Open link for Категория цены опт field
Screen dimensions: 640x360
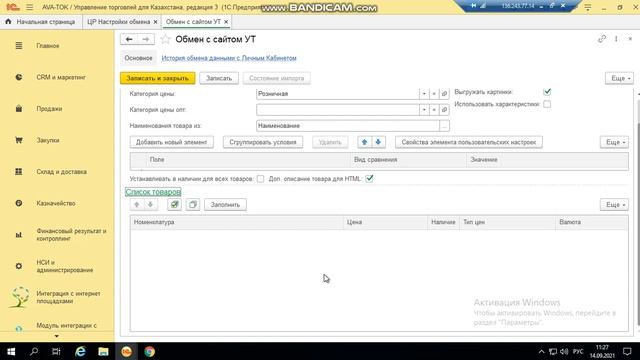click(444, 110)
